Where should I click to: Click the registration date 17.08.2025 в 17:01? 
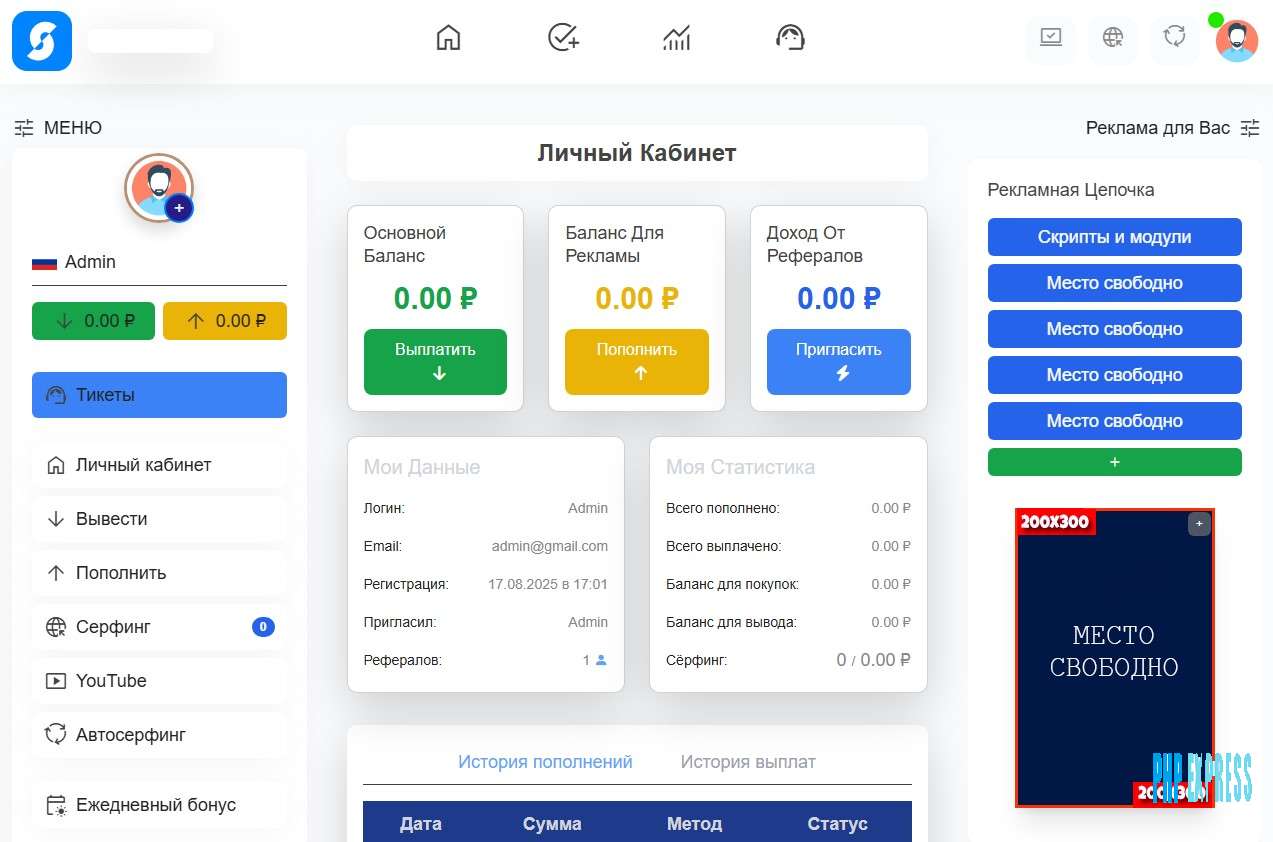pos(548,584)
